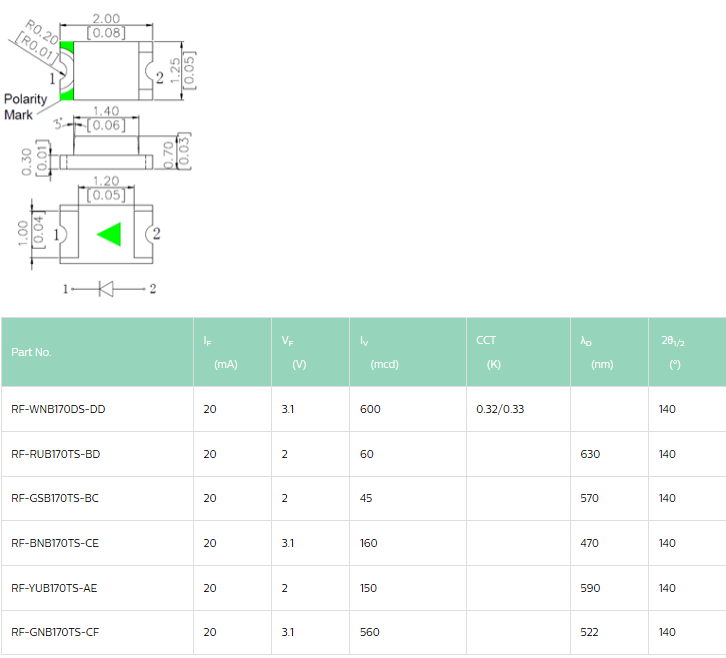This screenshot has width=726, height=658.
Task: Click the green polarity mark on the top view
Action: tap(67, 71)
